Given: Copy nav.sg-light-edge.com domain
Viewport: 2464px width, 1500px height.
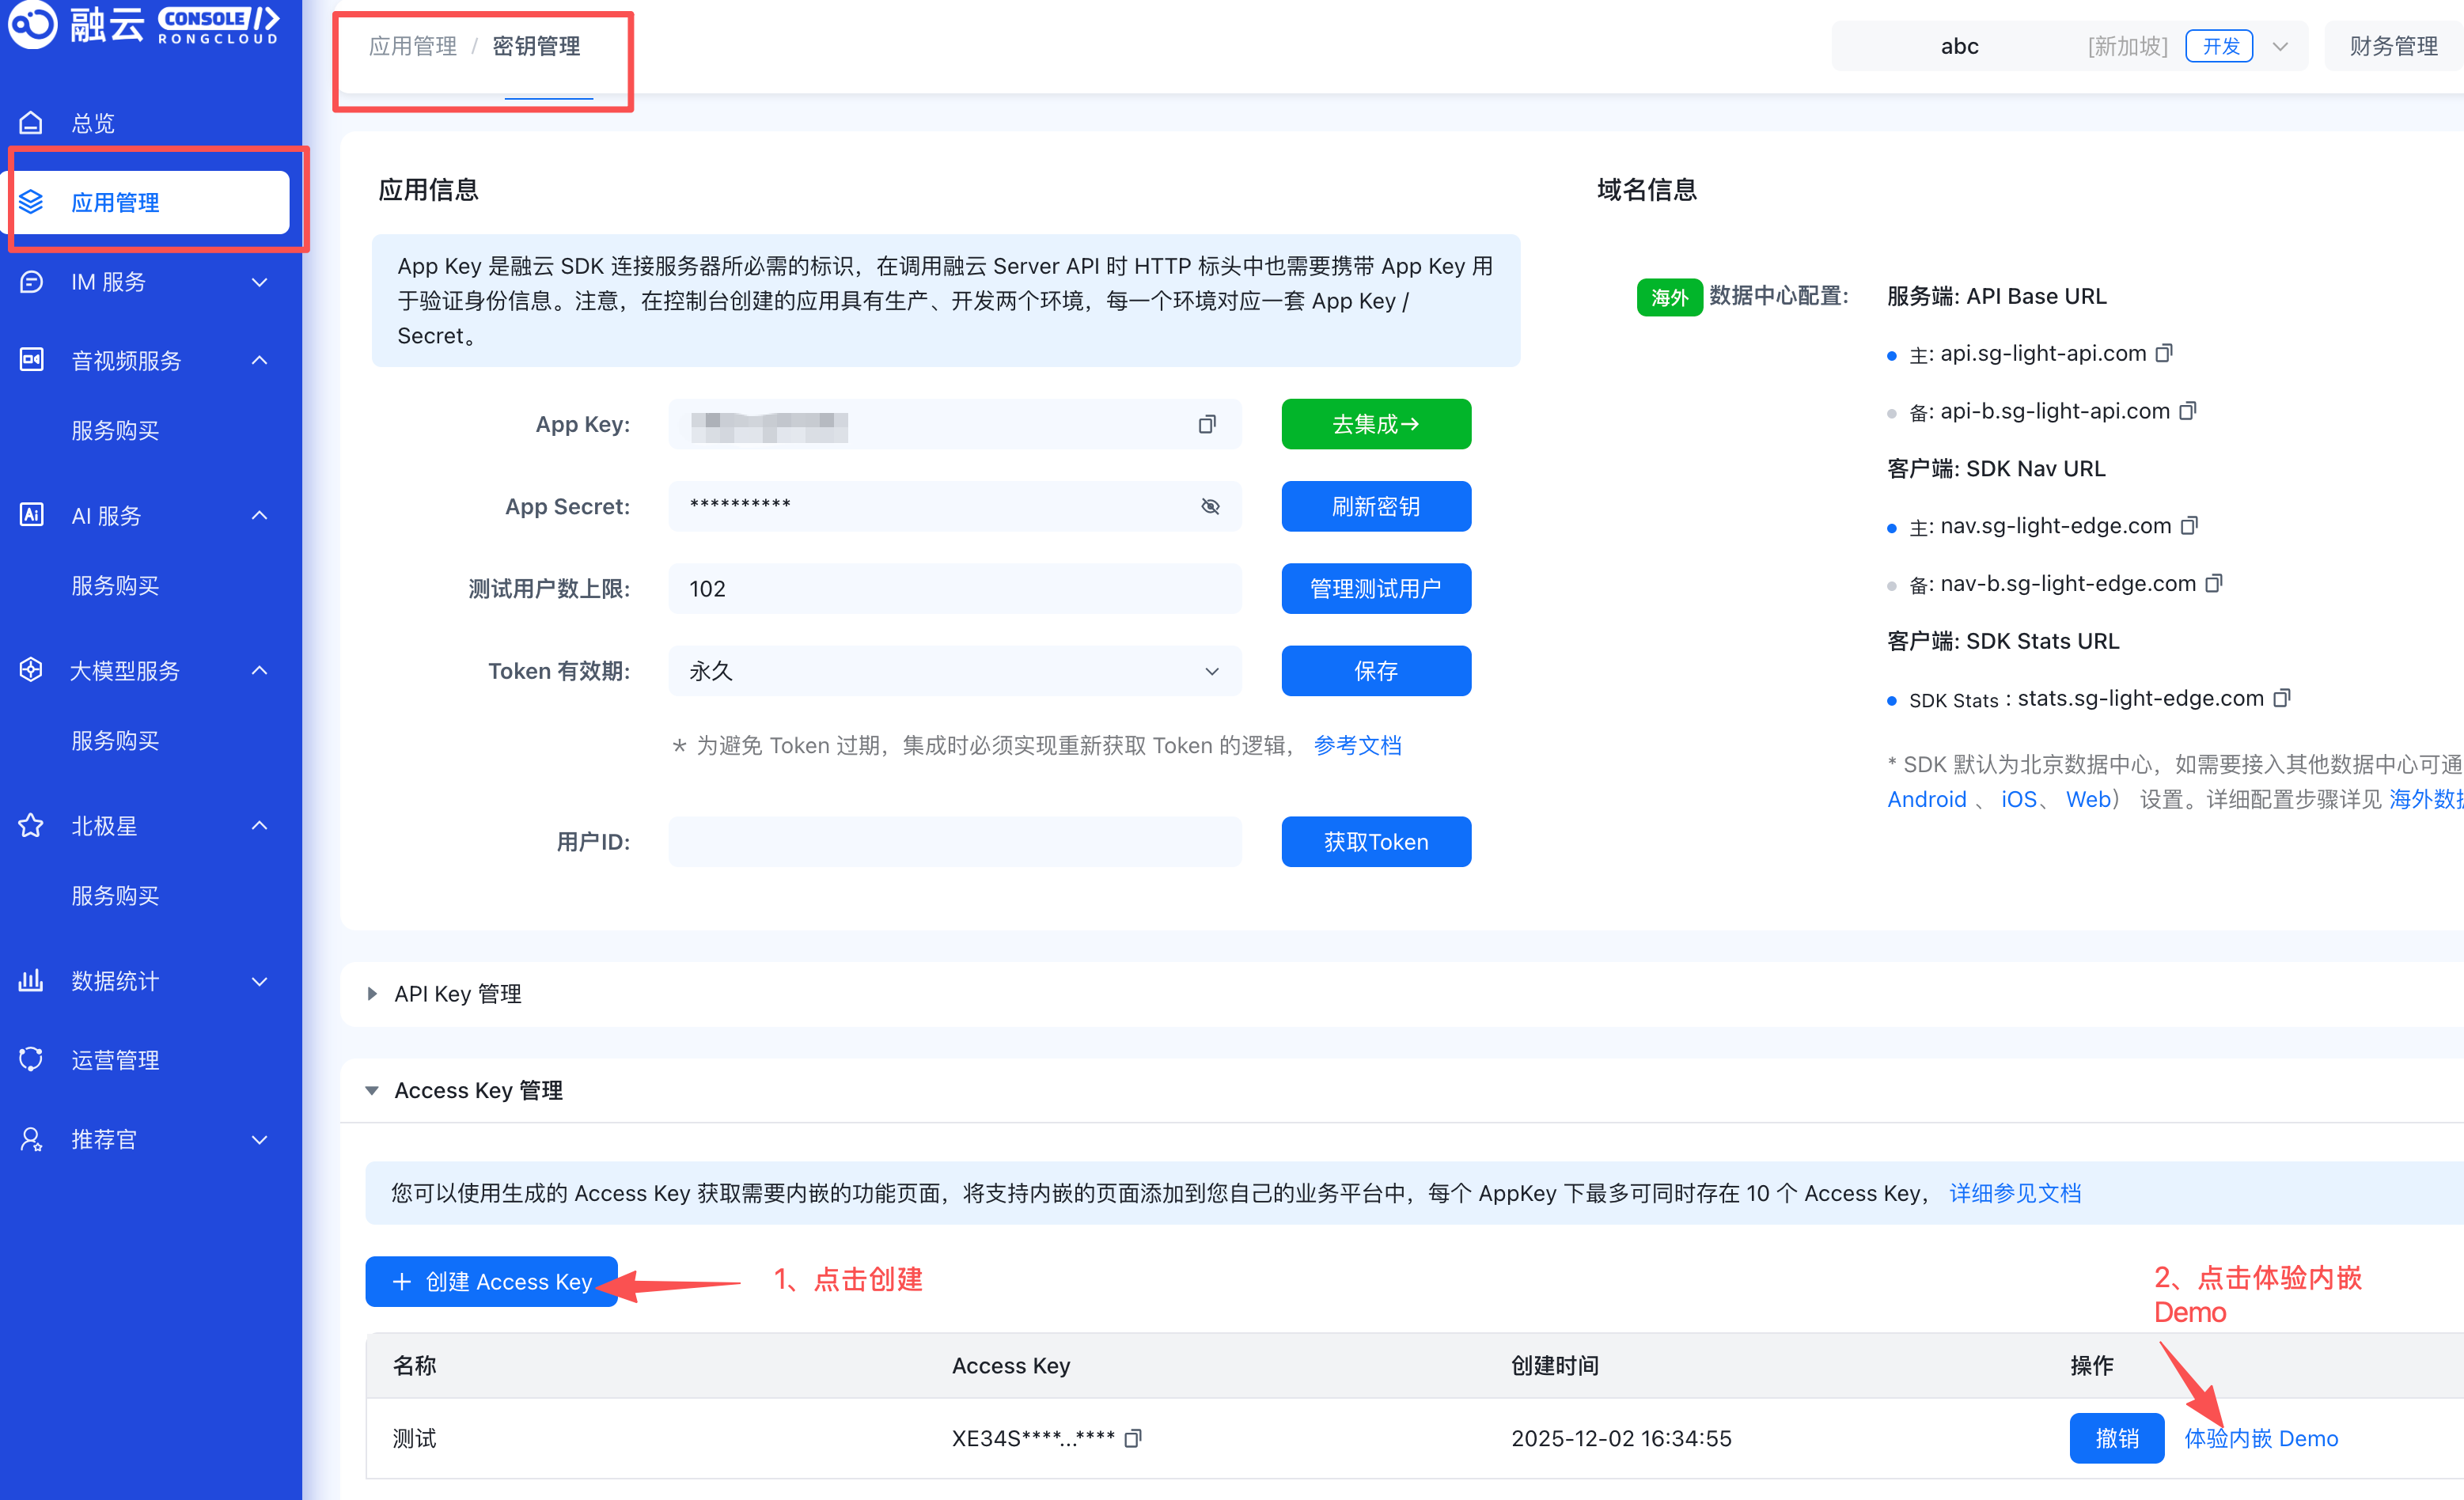Looking at the screenshot, I should [2189, 526].
